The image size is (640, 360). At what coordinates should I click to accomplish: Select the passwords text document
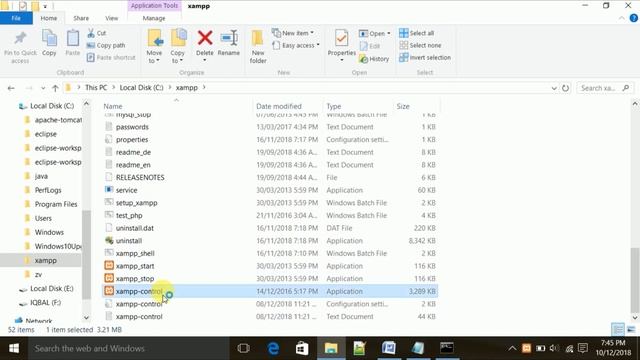pyautogui.click(x=132, y=127)
